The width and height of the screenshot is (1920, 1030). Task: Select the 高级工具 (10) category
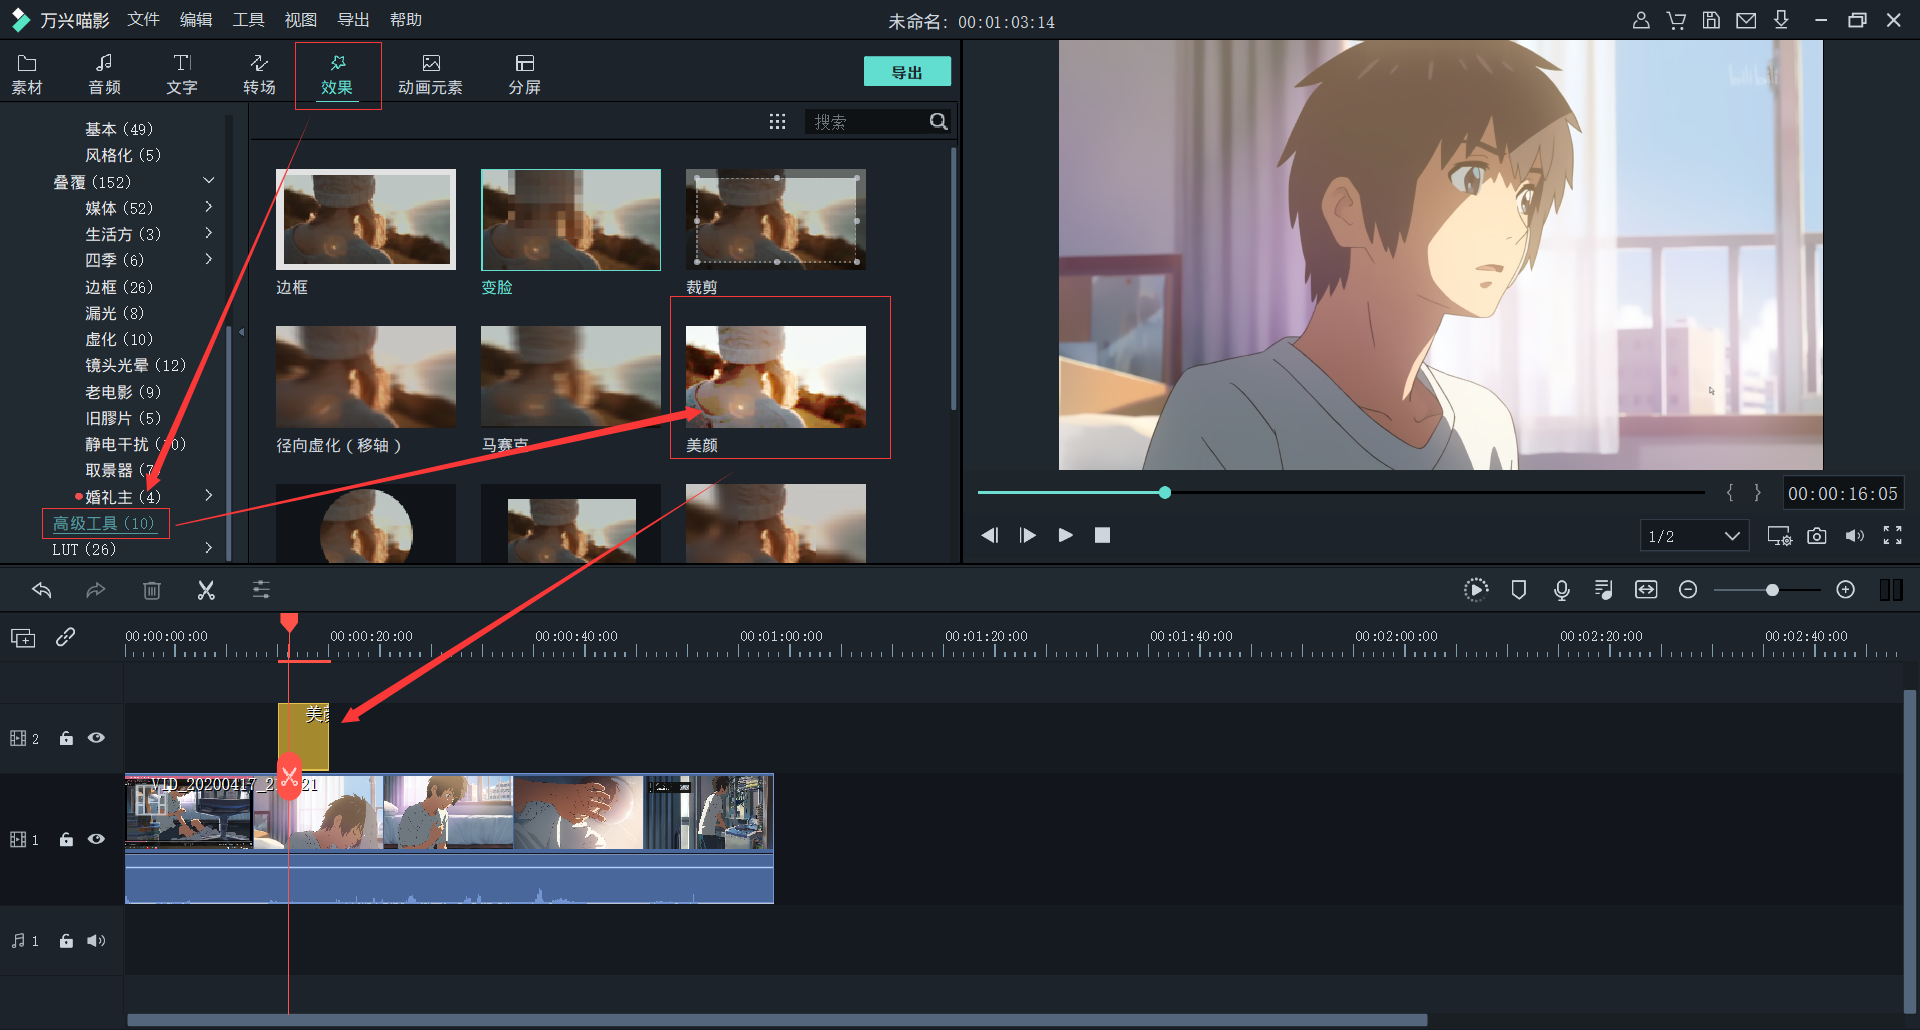click(x=104, y=523)
